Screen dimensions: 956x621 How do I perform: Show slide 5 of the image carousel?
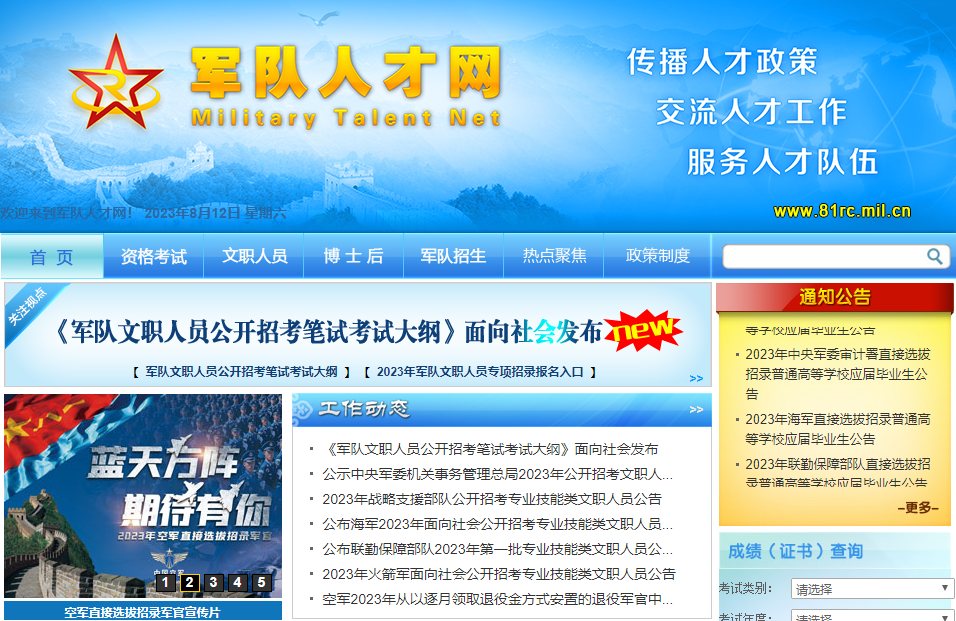point(262,583)
